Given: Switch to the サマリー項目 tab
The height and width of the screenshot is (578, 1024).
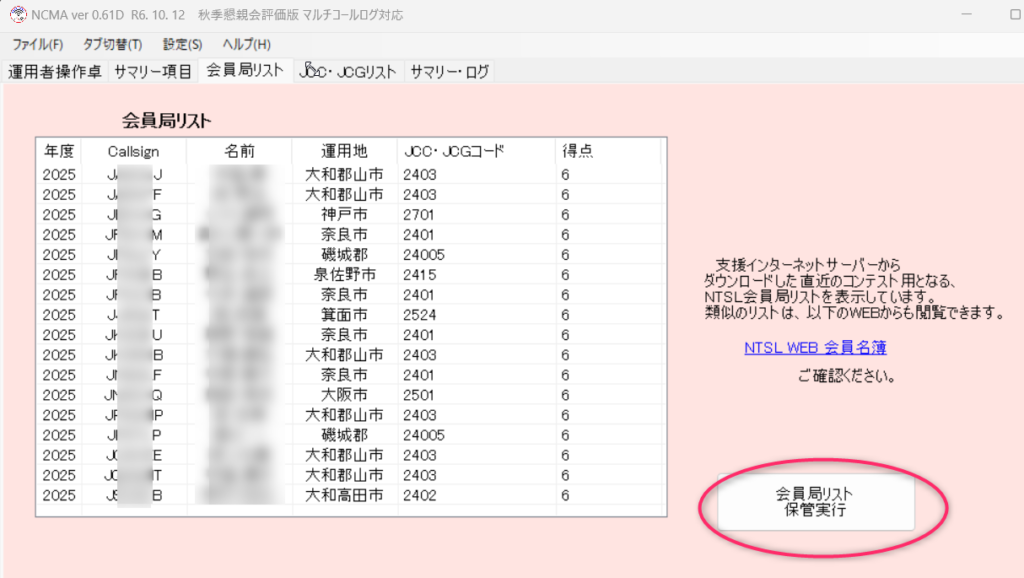Looking at the screenshot, I should pyautogui.click(x=153, y=72).
